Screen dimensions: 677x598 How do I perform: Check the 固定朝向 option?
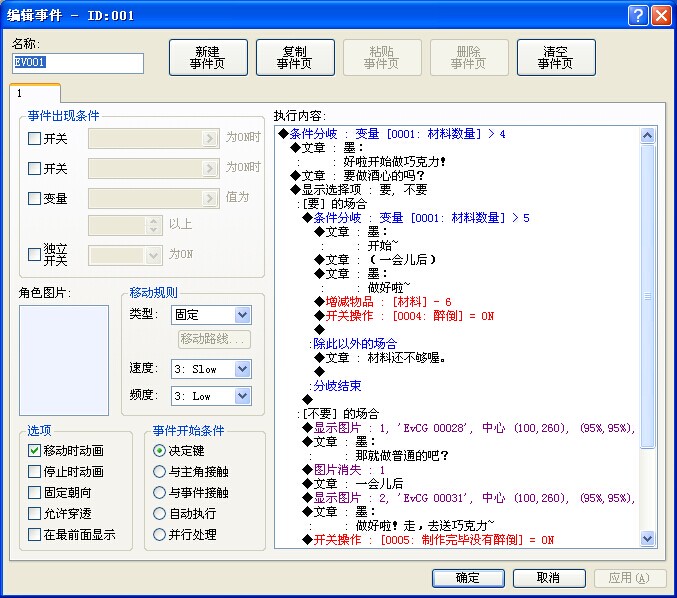coord(34,493)
